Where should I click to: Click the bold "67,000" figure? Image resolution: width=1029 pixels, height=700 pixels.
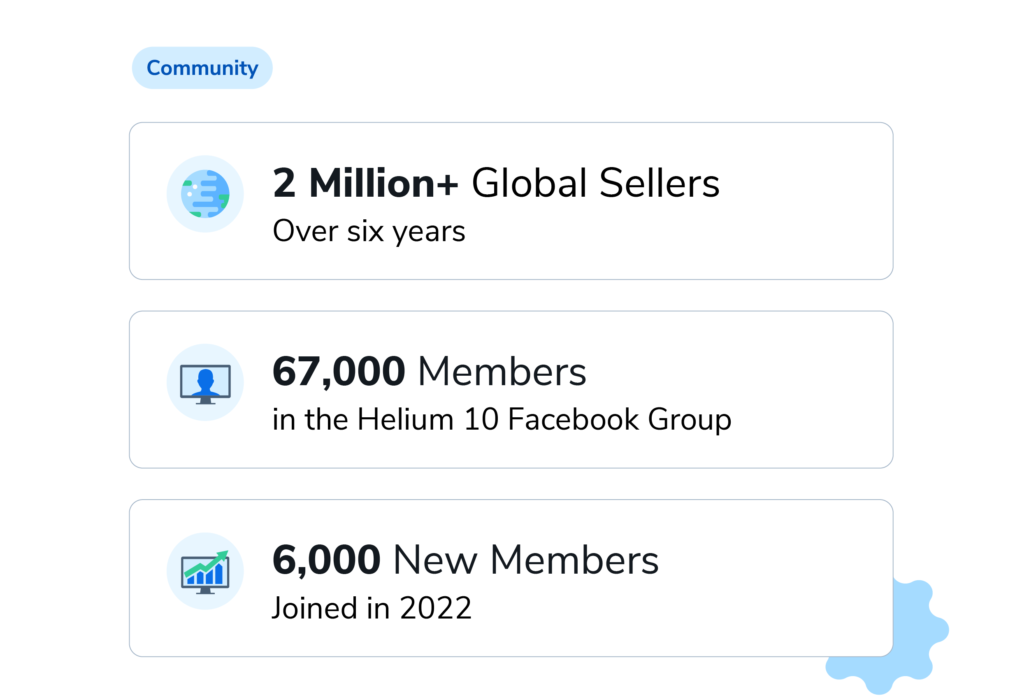click(338, 372)
